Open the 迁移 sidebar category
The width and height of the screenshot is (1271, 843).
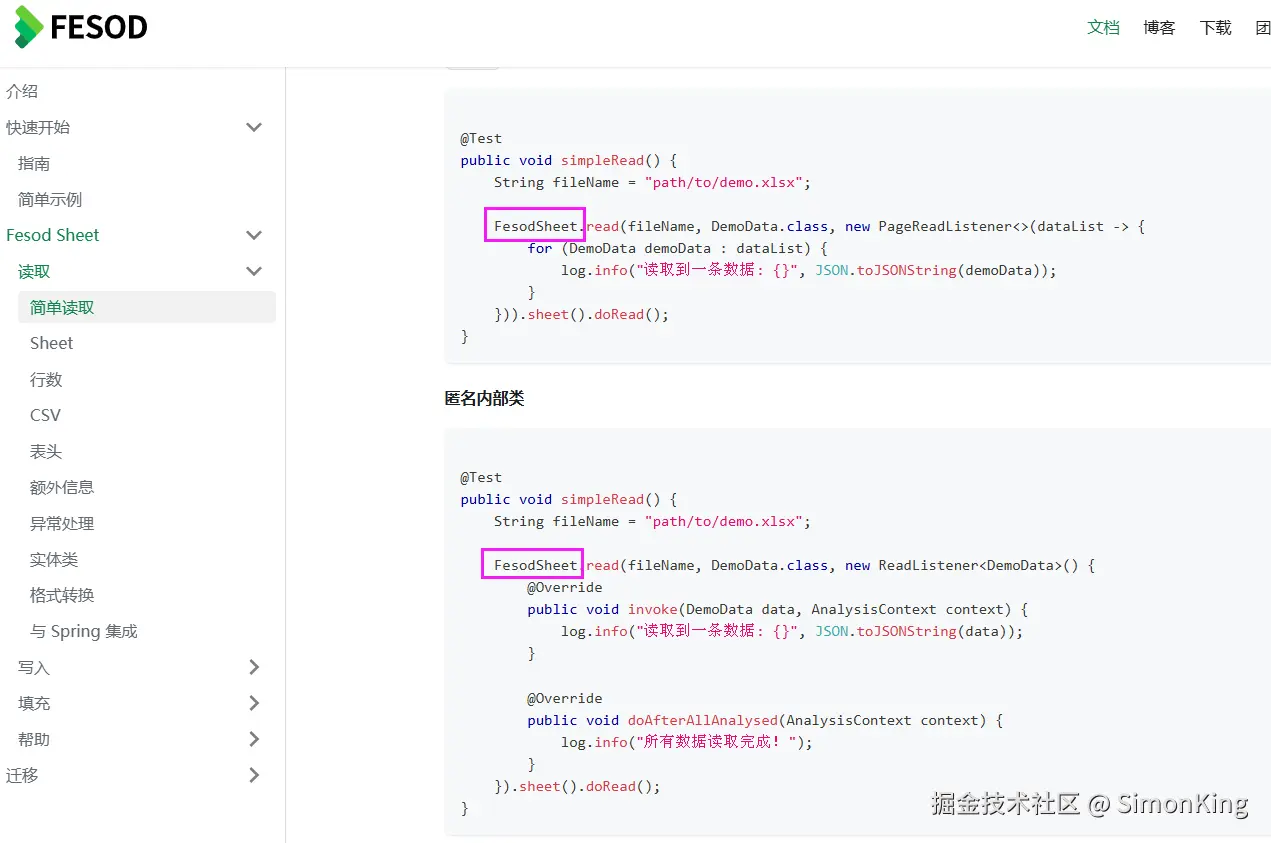coord(22,775)
